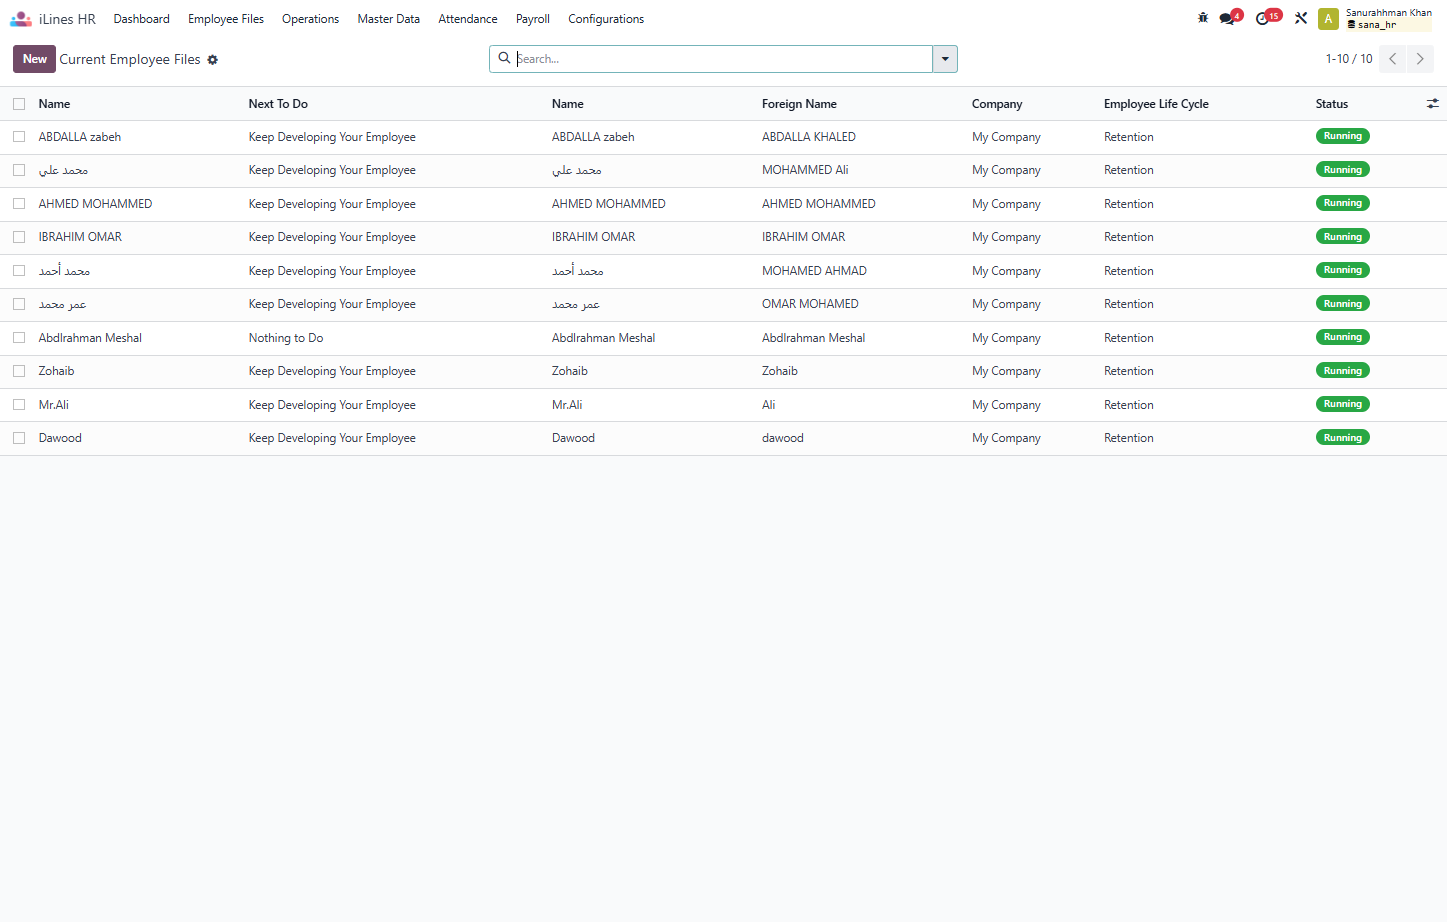Sort by the Foreign Name column header
Viewport: 1447px width, 922px height.
click(x=799, y=104)
